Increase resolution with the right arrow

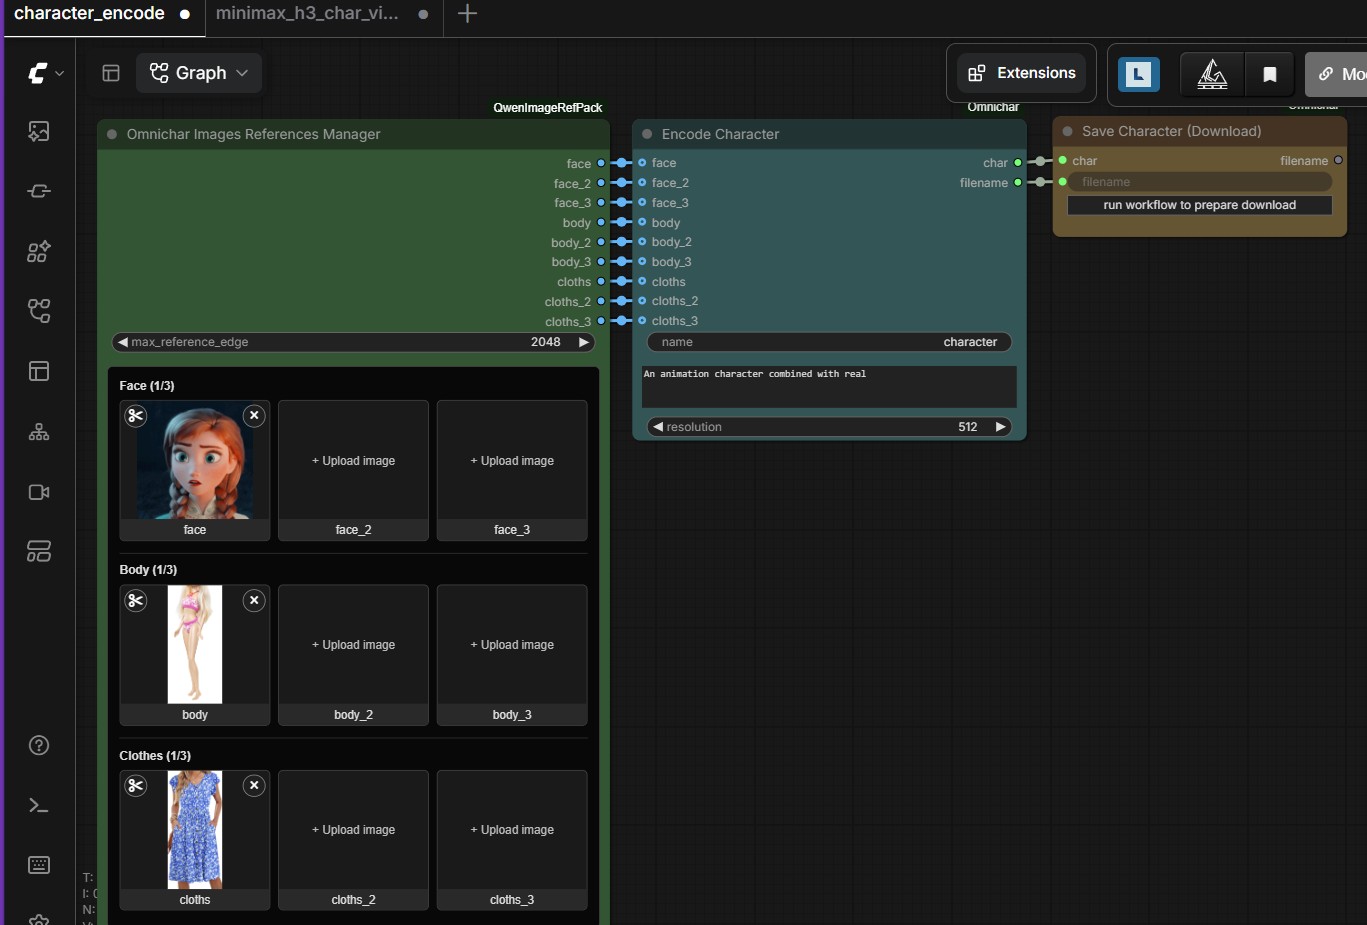1000,427
